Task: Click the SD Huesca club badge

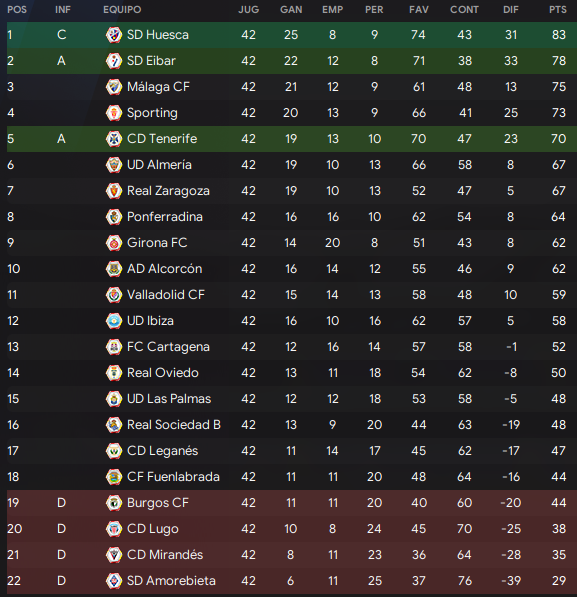Action: pyautogui.click(x=113, y=35)
